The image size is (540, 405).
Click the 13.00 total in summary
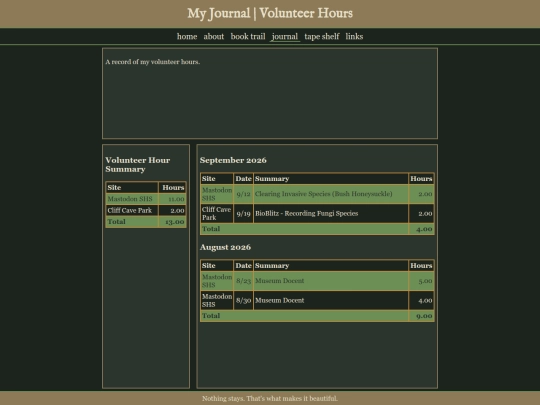(x=173, y=222)
